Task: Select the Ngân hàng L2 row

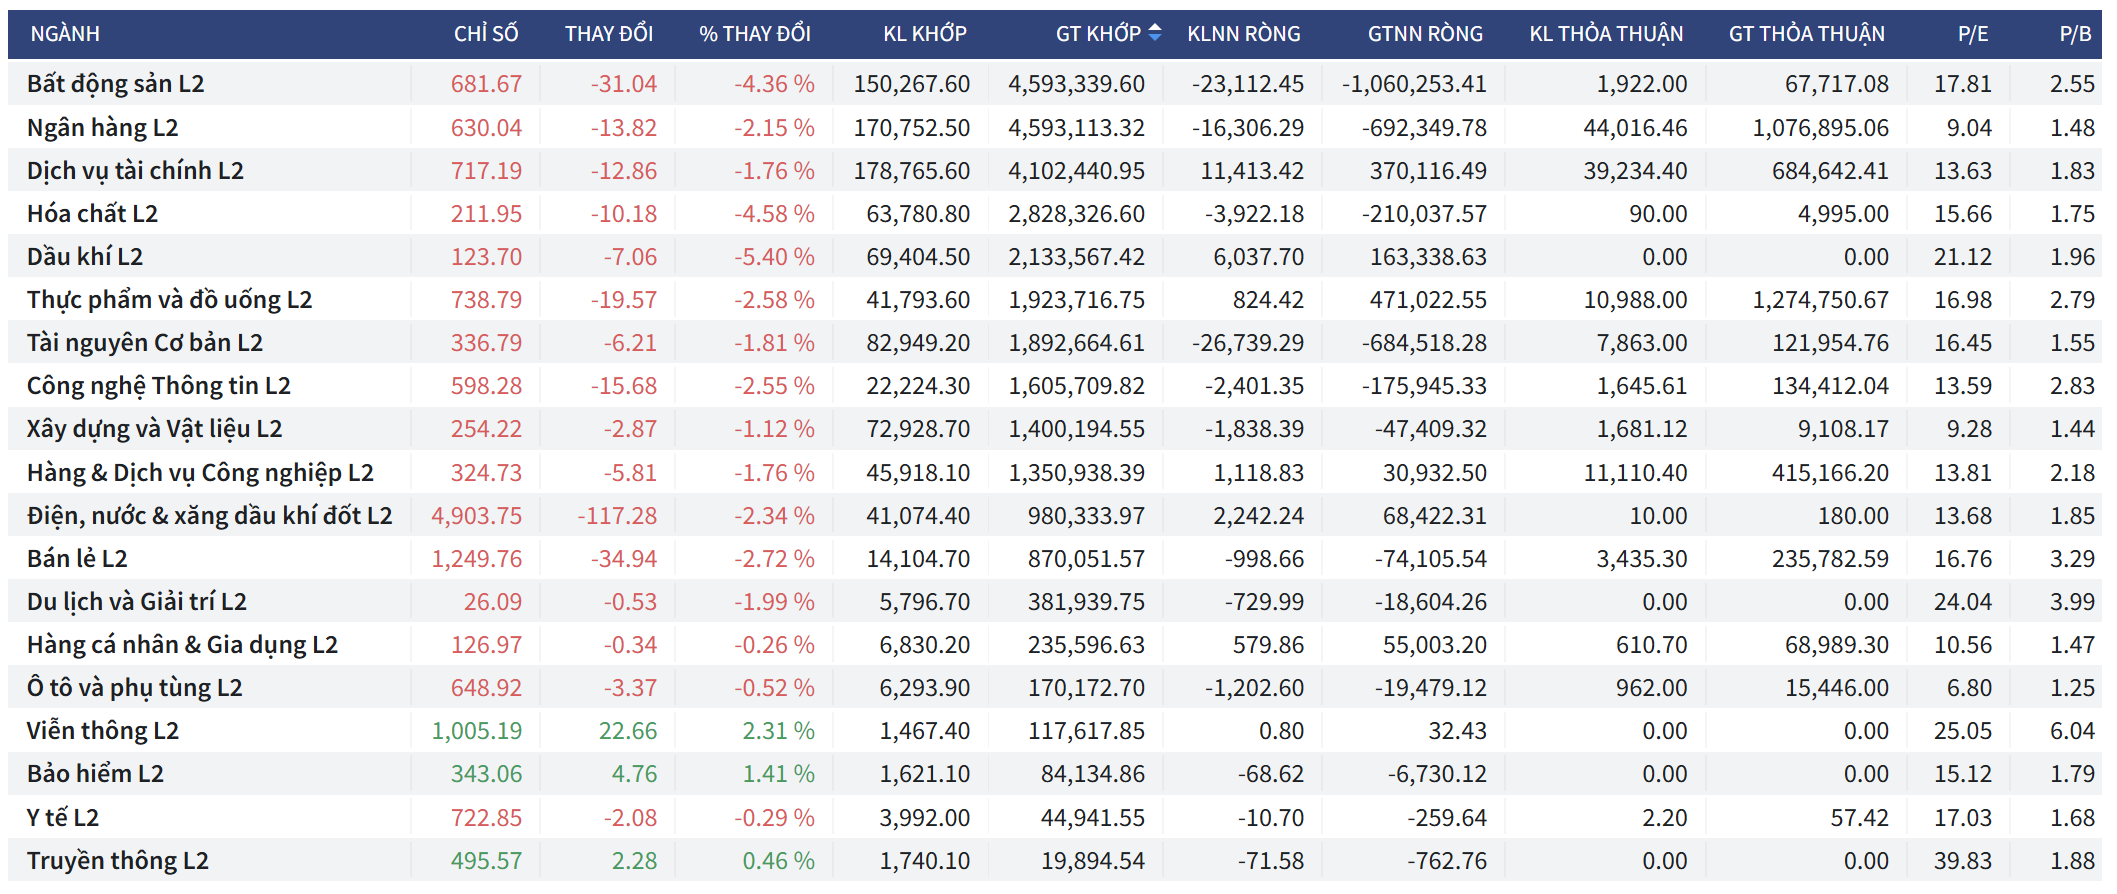Action: pyautogui.click(x=102, y=128)
